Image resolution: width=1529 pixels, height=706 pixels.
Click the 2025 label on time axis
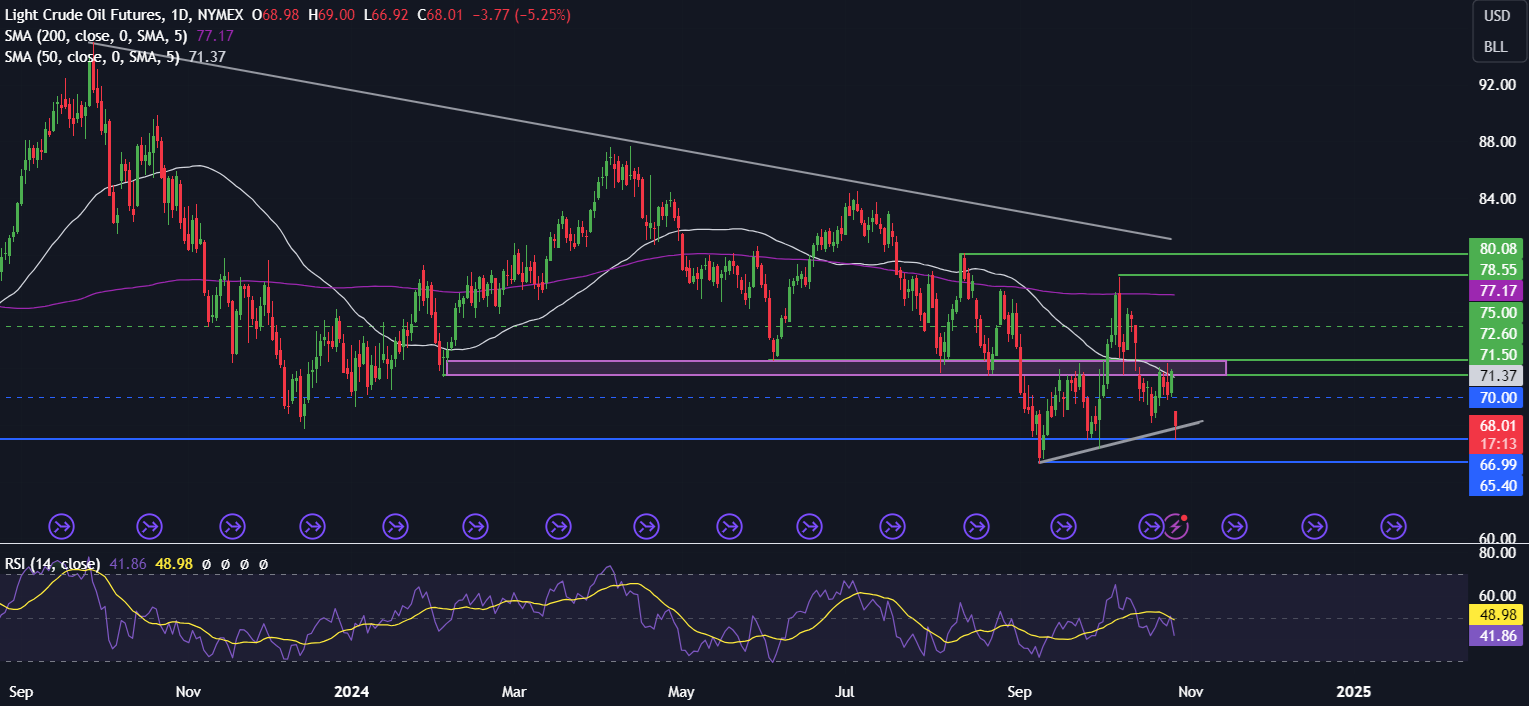[x=1356, y=692]
